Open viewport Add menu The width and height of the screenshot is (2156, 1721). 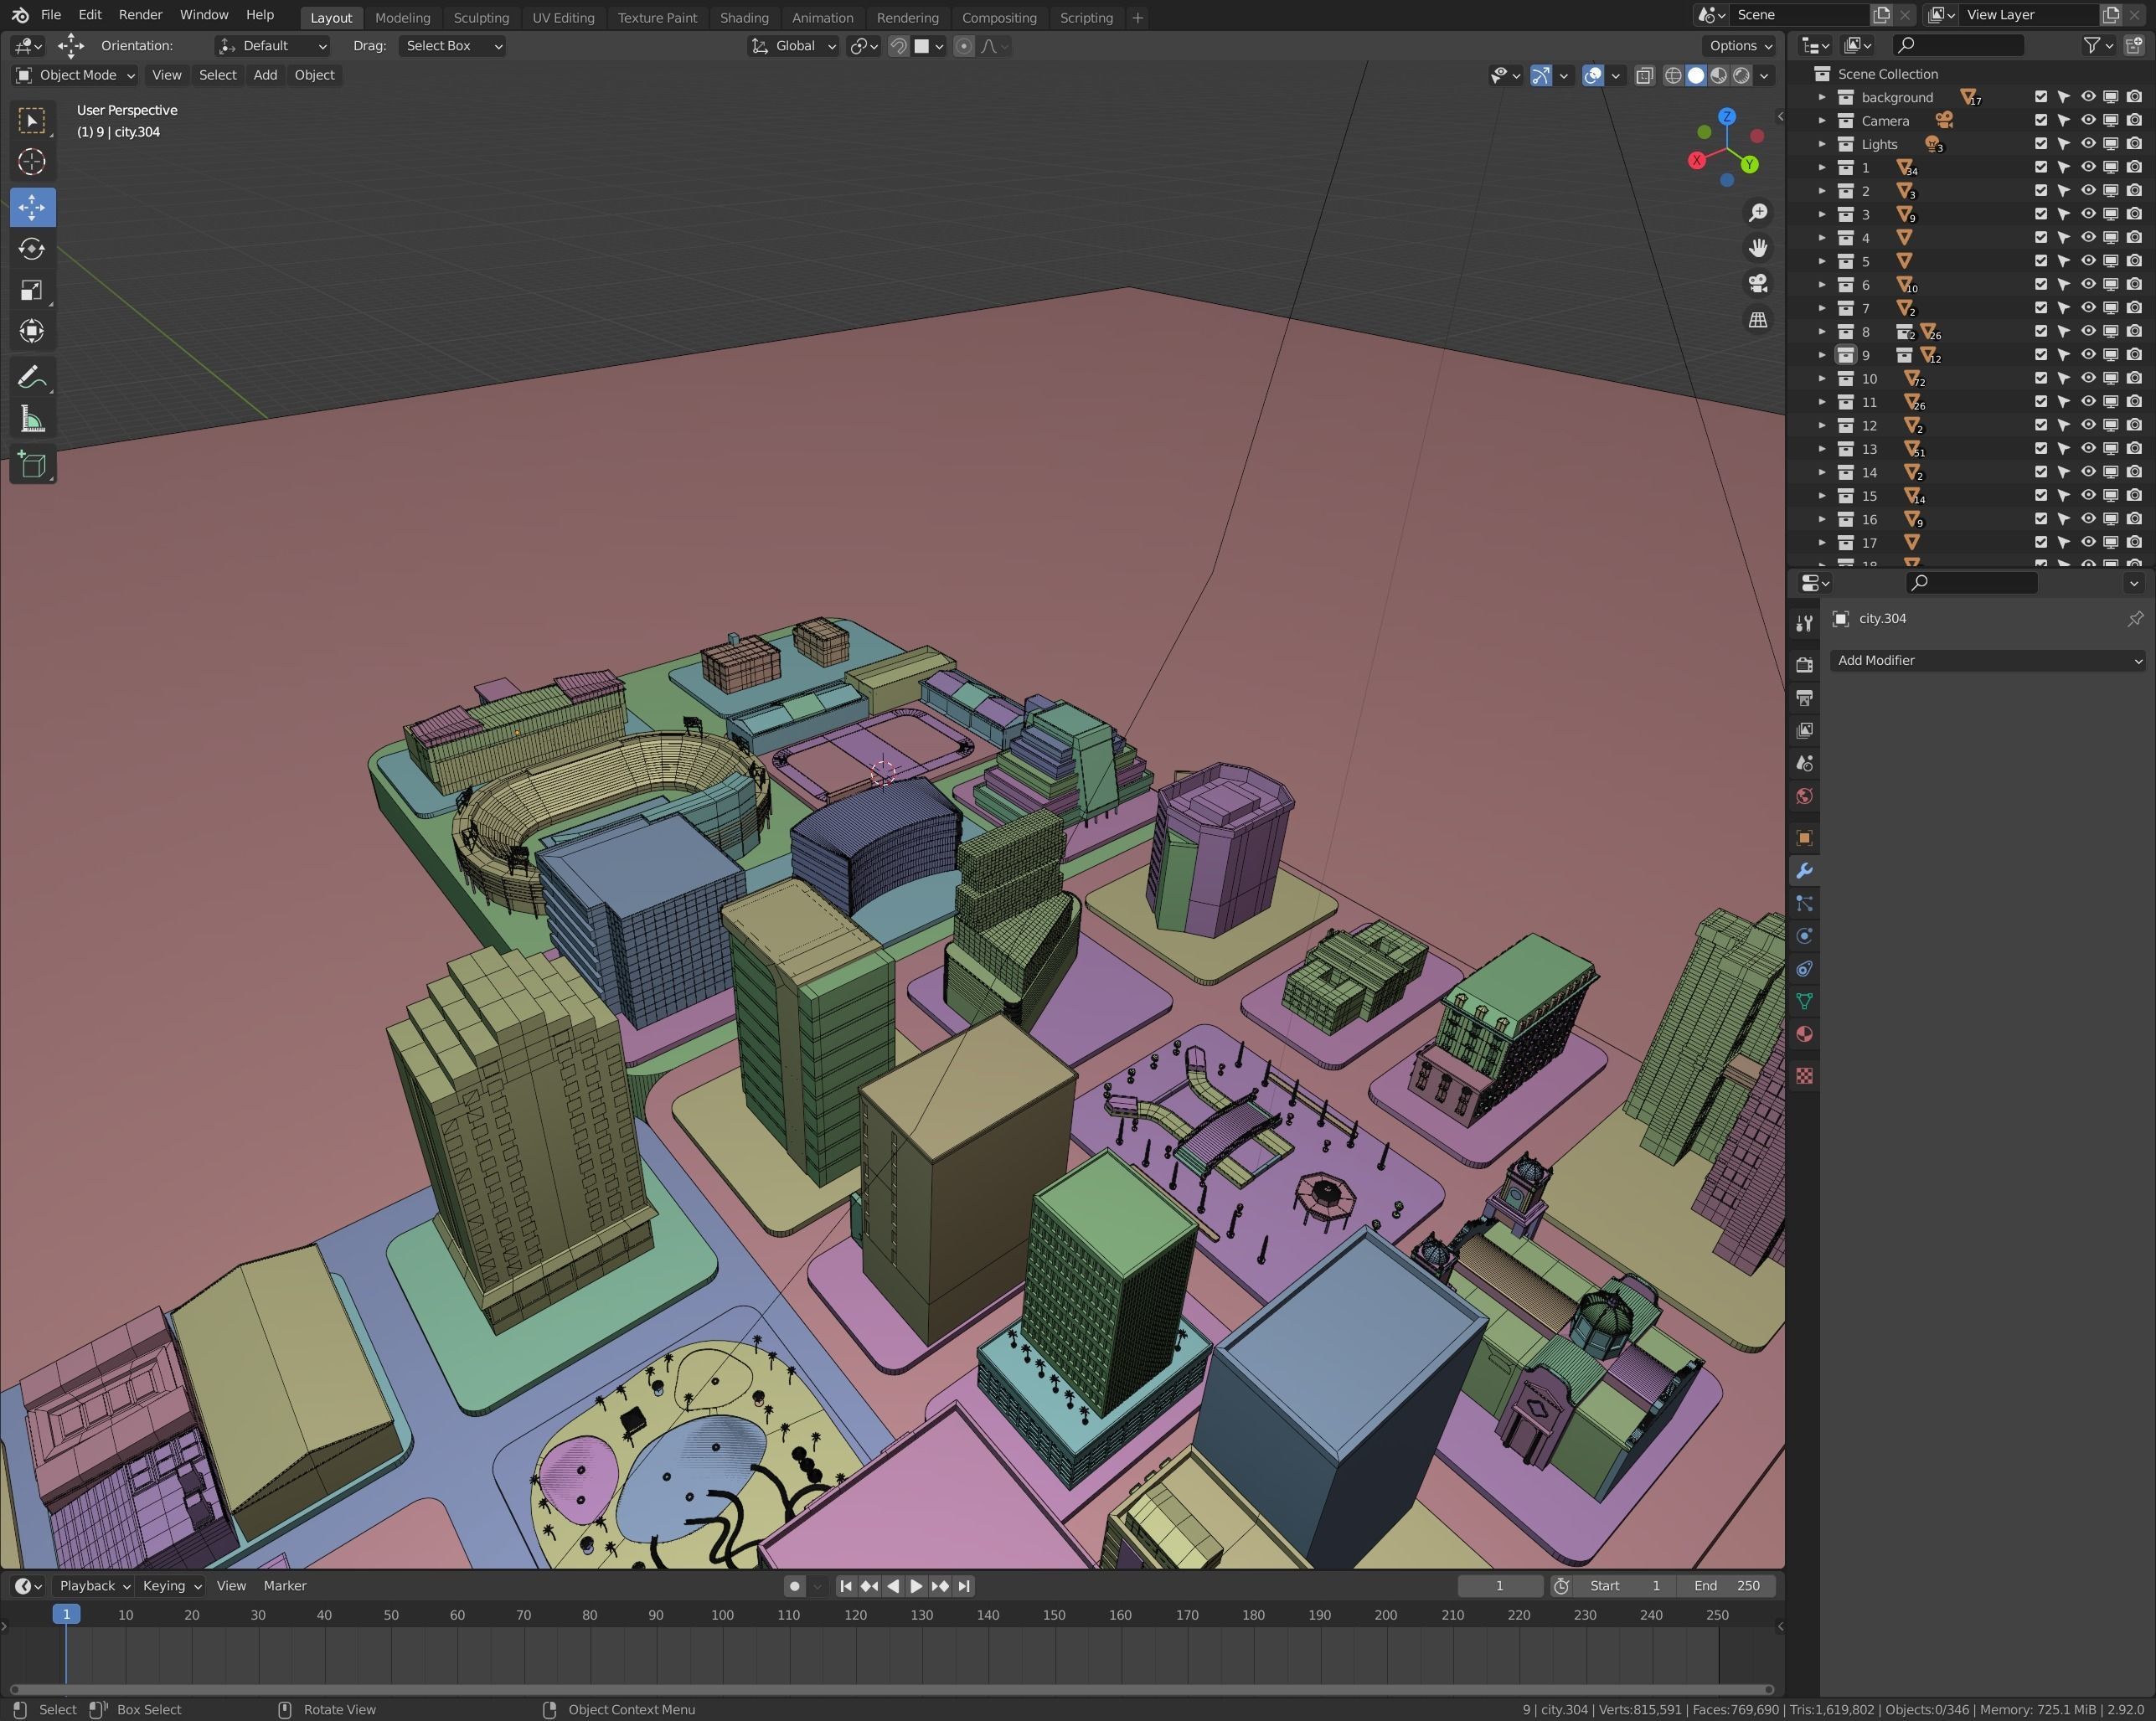[x=265, y=75]
